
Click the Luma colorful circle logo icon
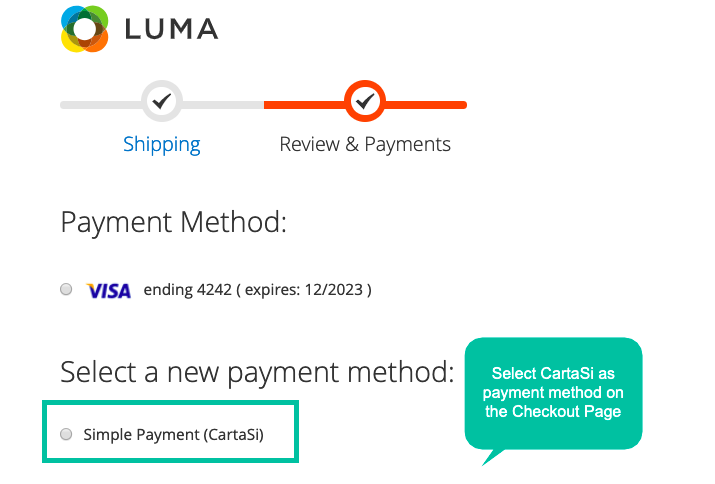pos(85,29)
